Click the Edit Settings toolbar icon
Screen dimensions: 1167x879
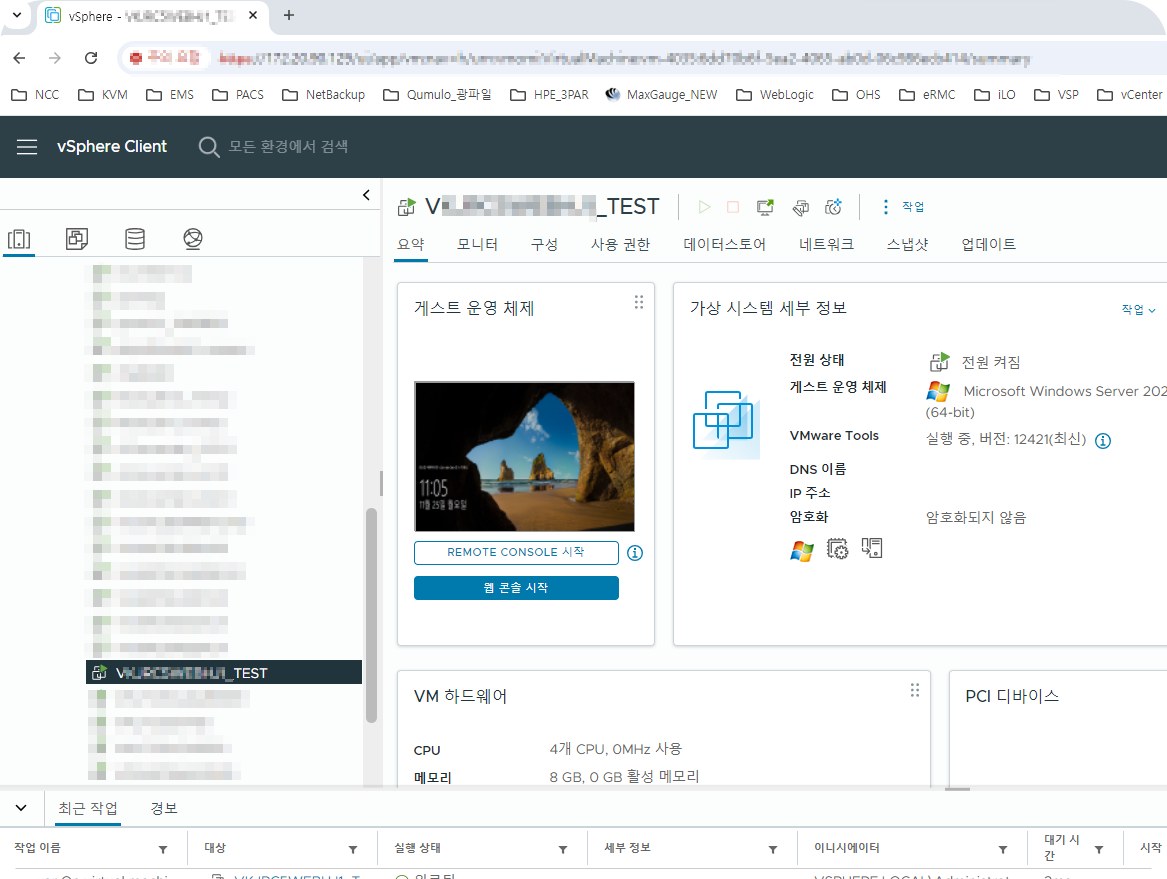tap(800, 207)
